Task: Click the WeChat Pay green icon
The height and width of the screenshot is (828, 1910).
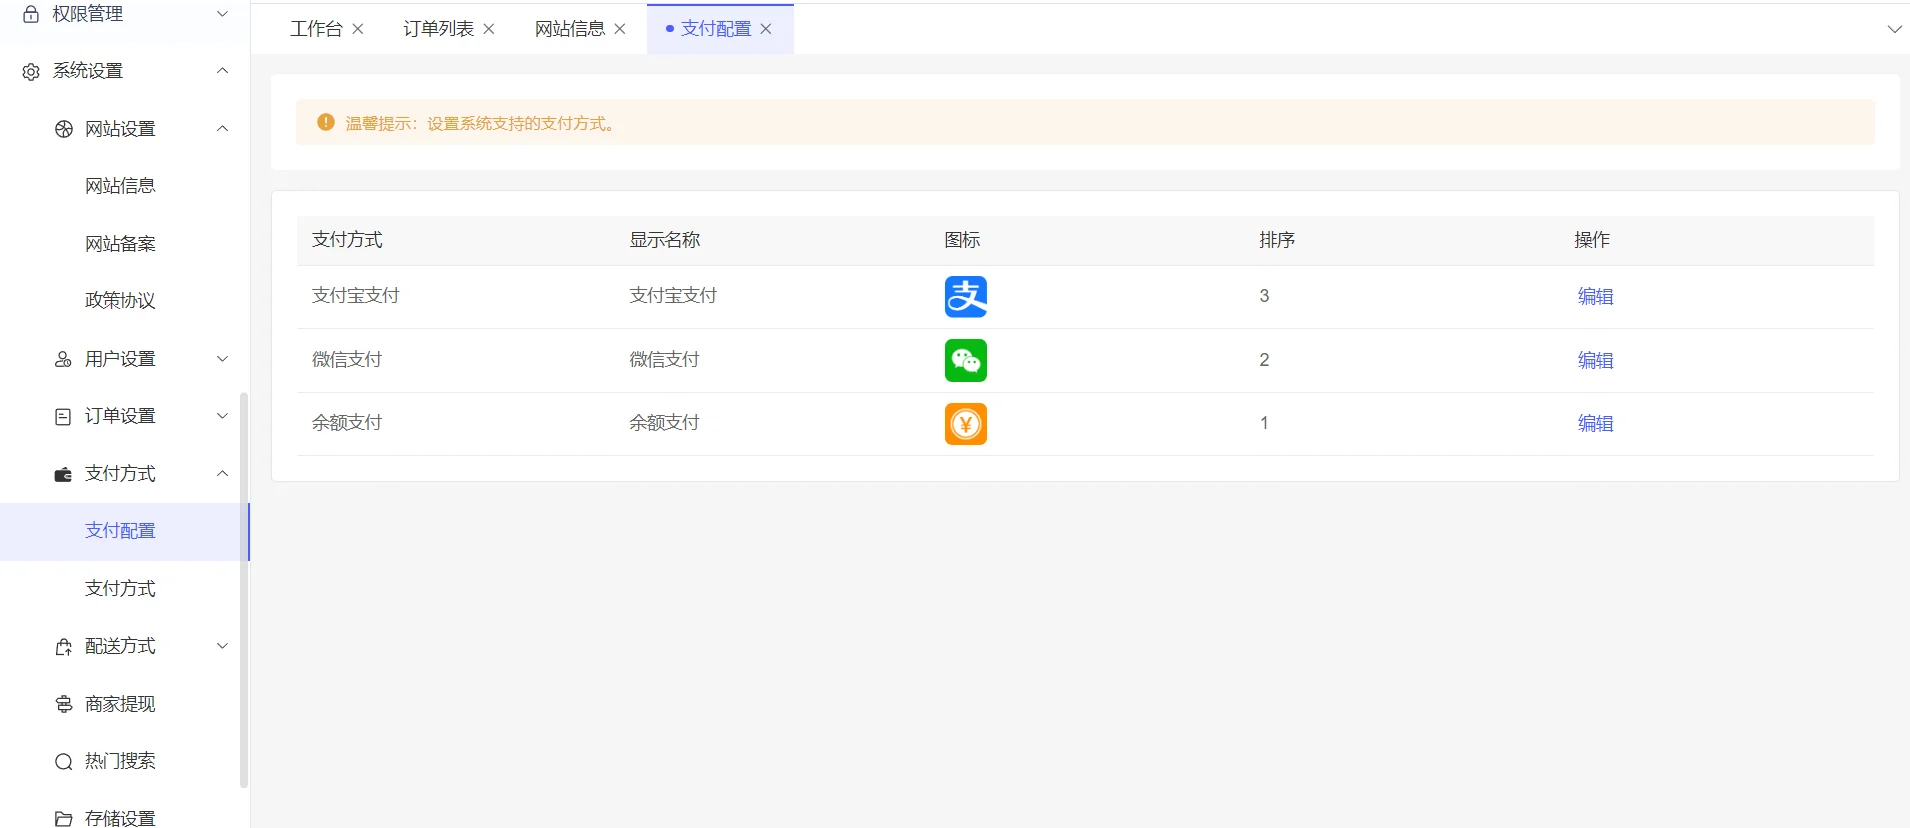Action: click(965, 360)
